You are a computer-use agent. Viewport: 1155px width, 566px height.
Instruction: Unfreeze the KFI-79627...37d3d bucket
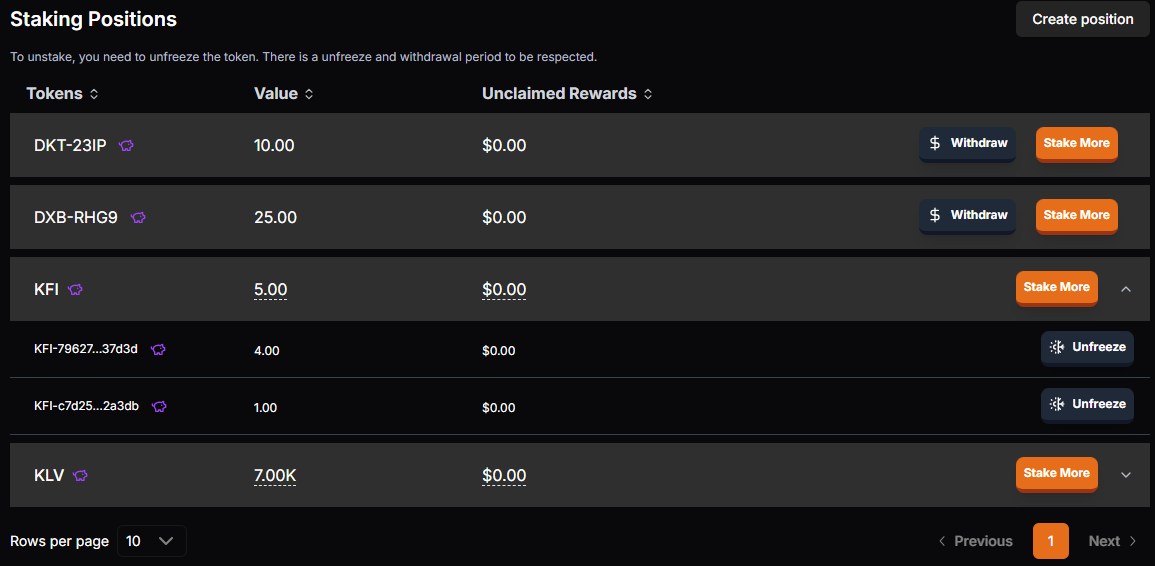pyautogui.click(x=1087, y=347)
